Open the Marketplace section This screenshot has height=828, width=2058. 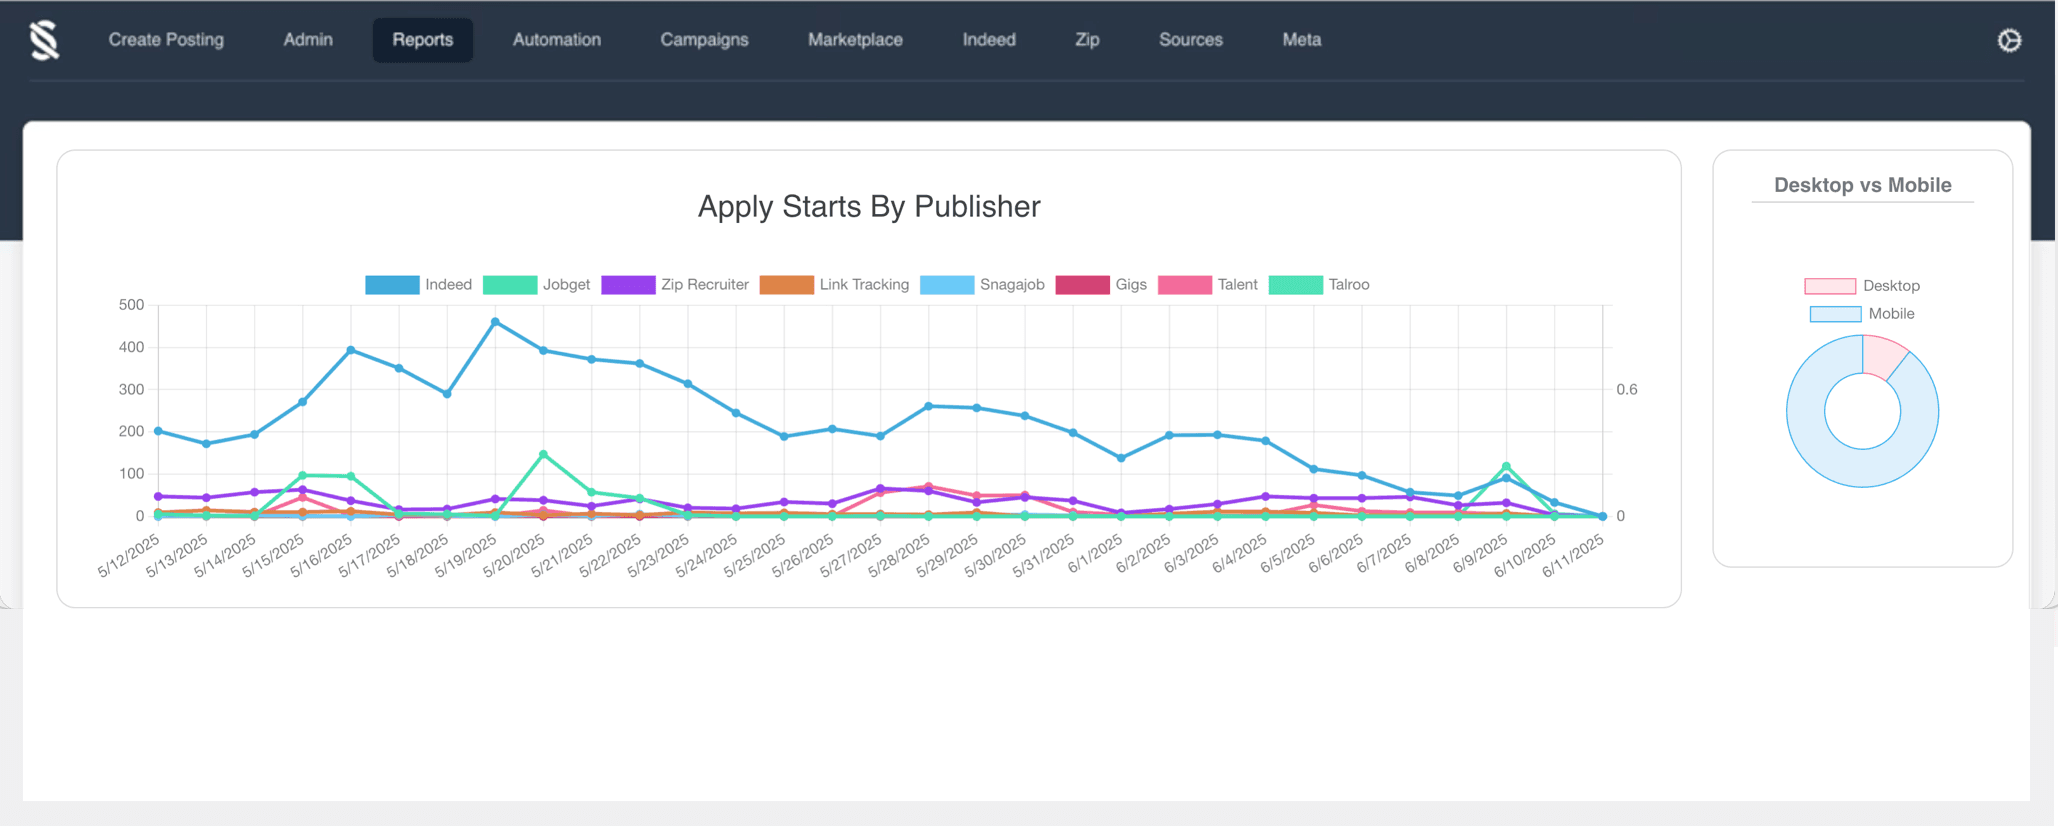pos(855,40)
